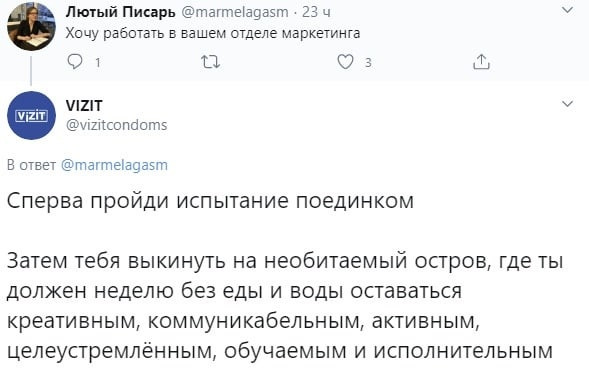Image resolution: width=589 pixels, height=375 pixels.
Task: Open @marmelagasm handle in tweet header
Action: (235, 12)
